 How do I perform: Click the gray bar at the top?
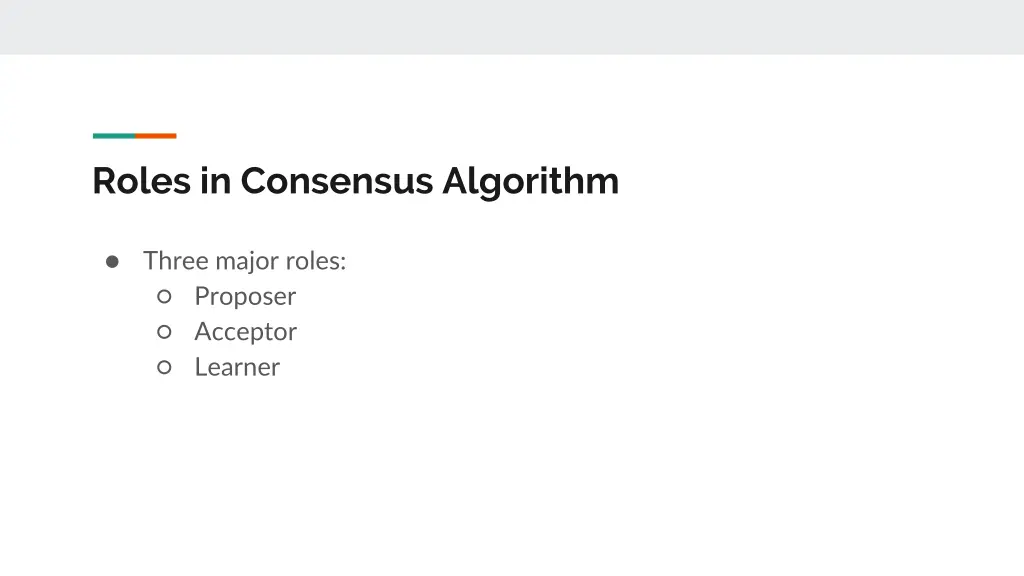512,27
